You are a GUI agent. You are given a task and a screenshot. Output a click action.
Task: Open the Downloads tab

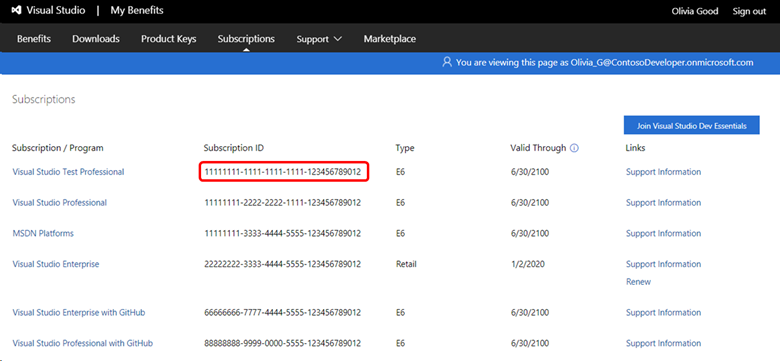pos(96,39)
